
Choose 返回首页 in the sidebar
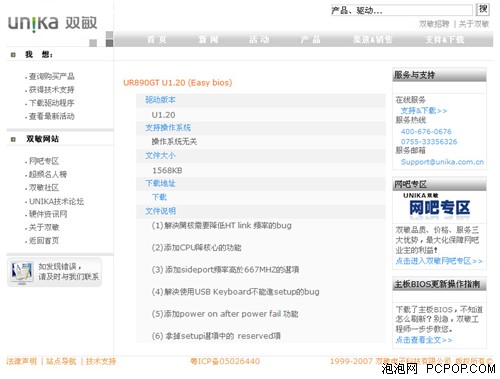click(x=44, y=241)
